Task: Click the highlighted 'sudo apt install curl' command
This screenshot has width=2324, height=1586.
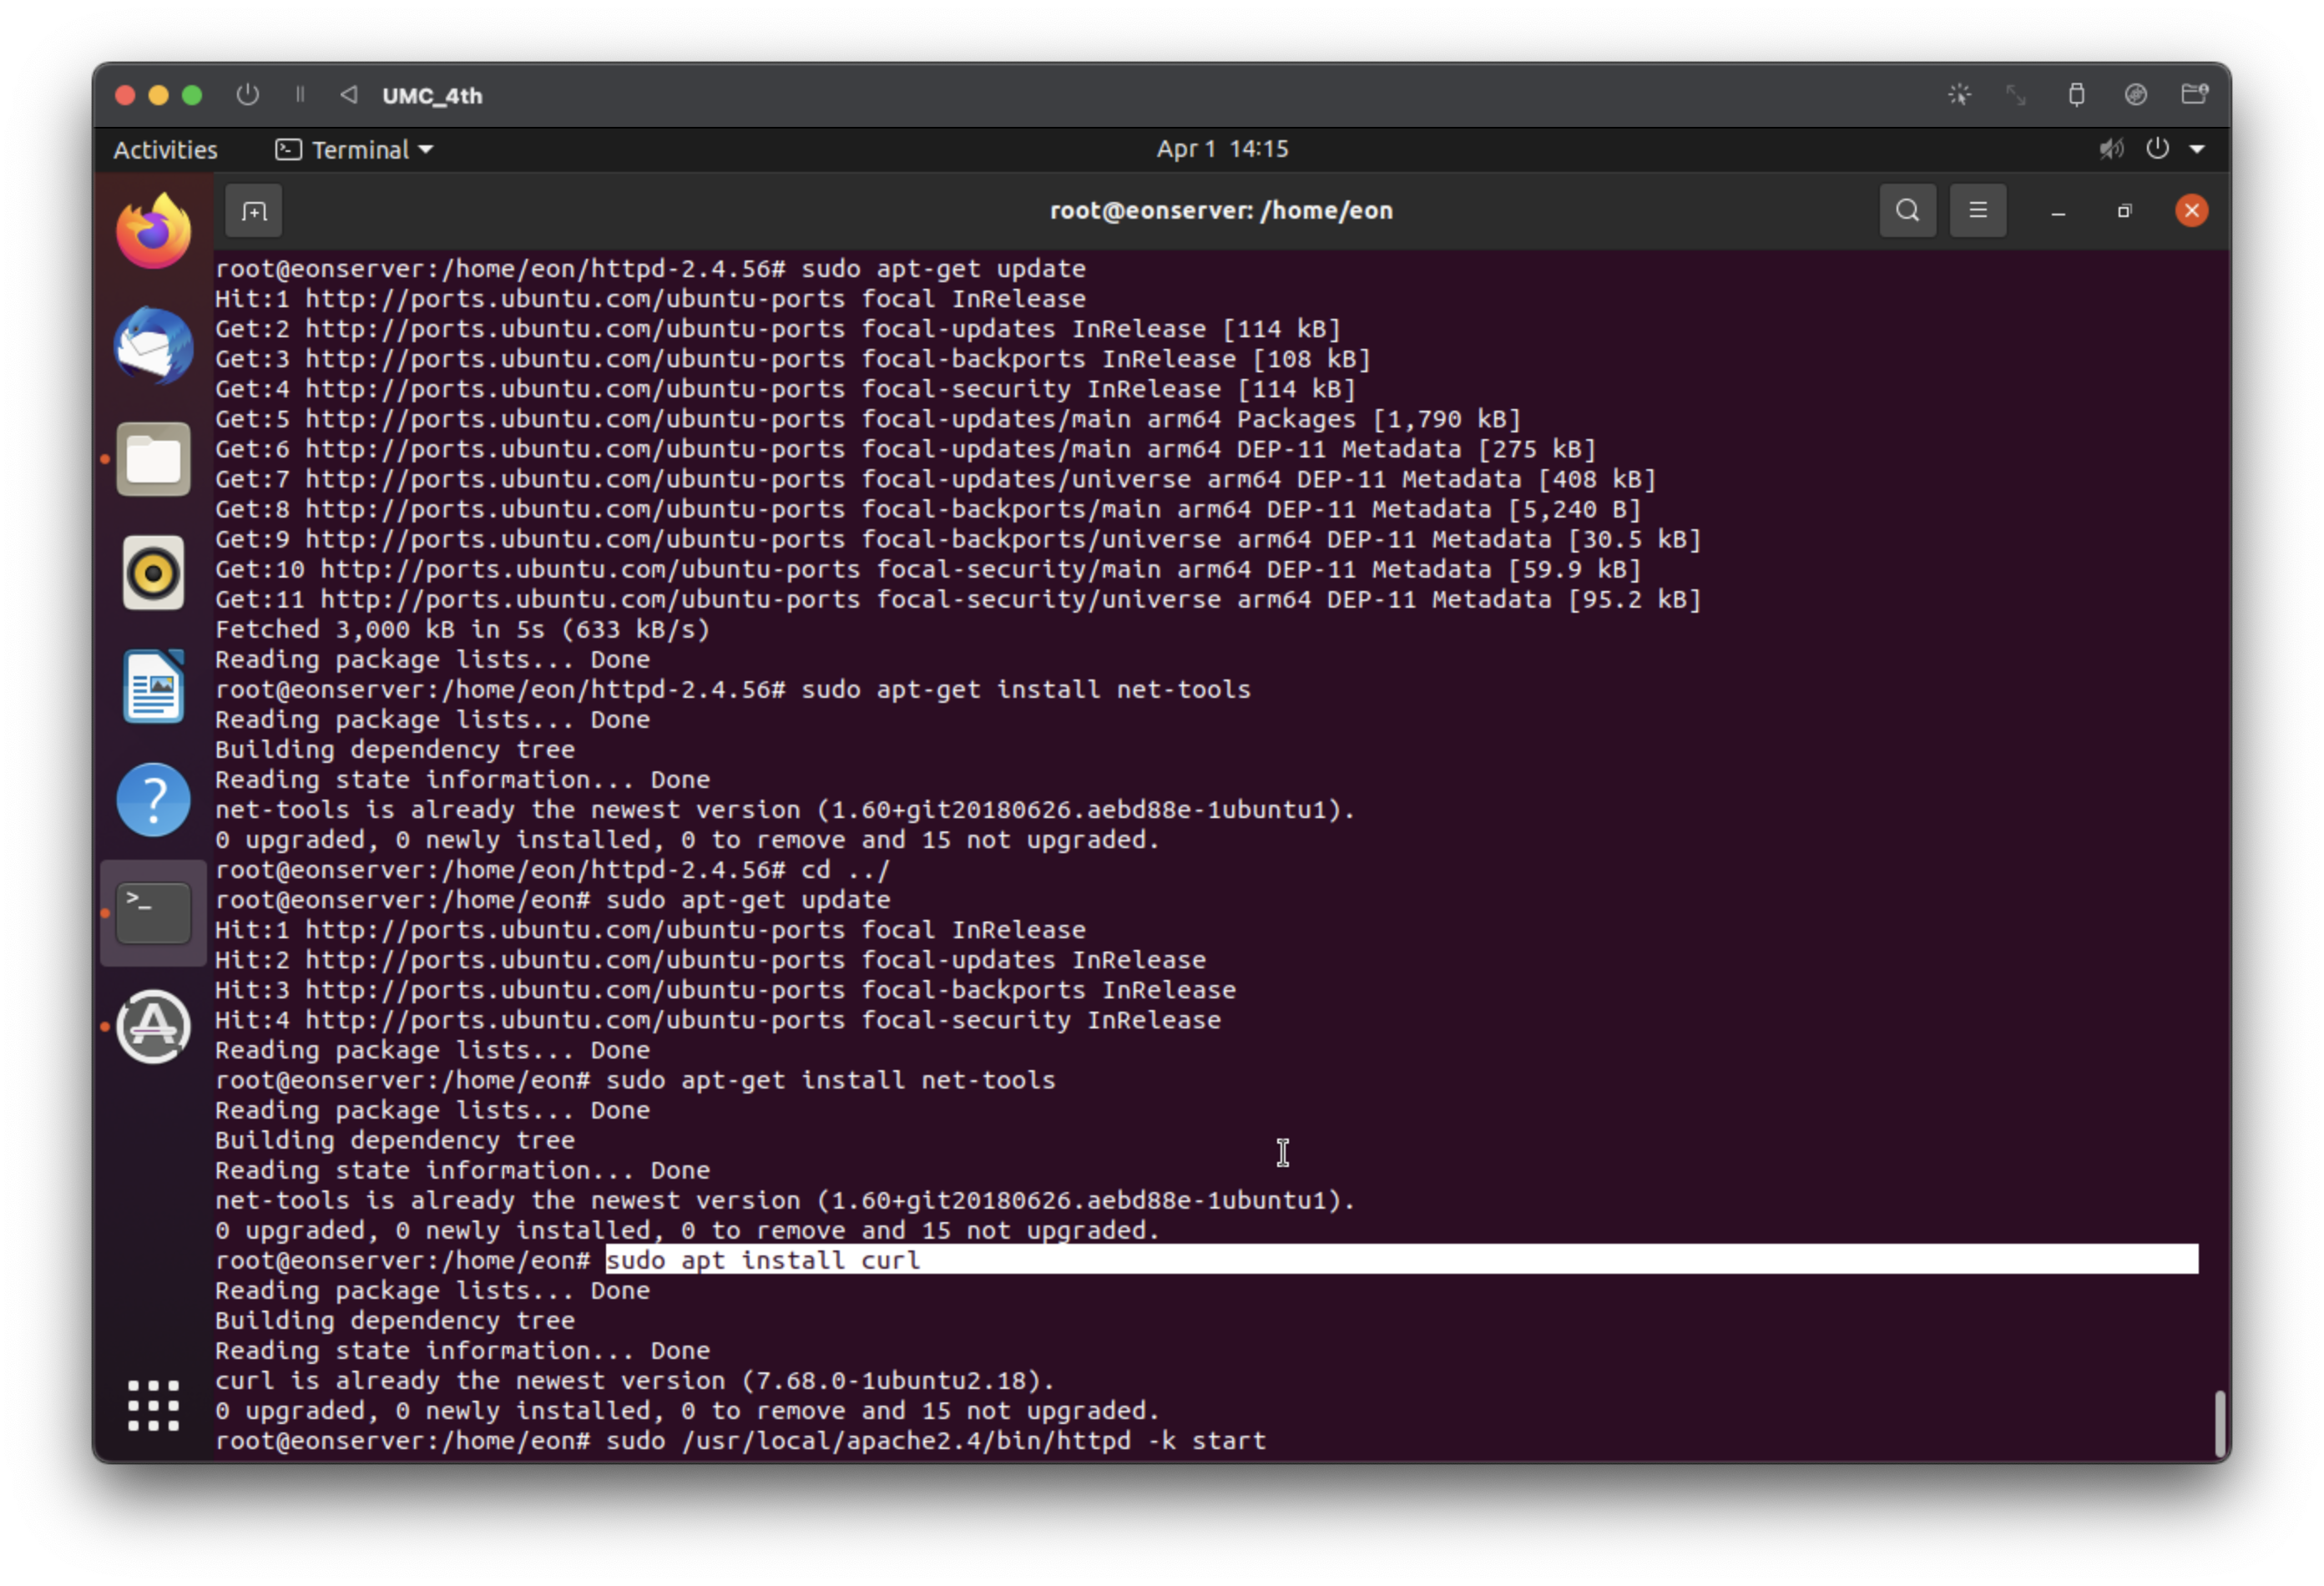Action: click(763, 1260)
